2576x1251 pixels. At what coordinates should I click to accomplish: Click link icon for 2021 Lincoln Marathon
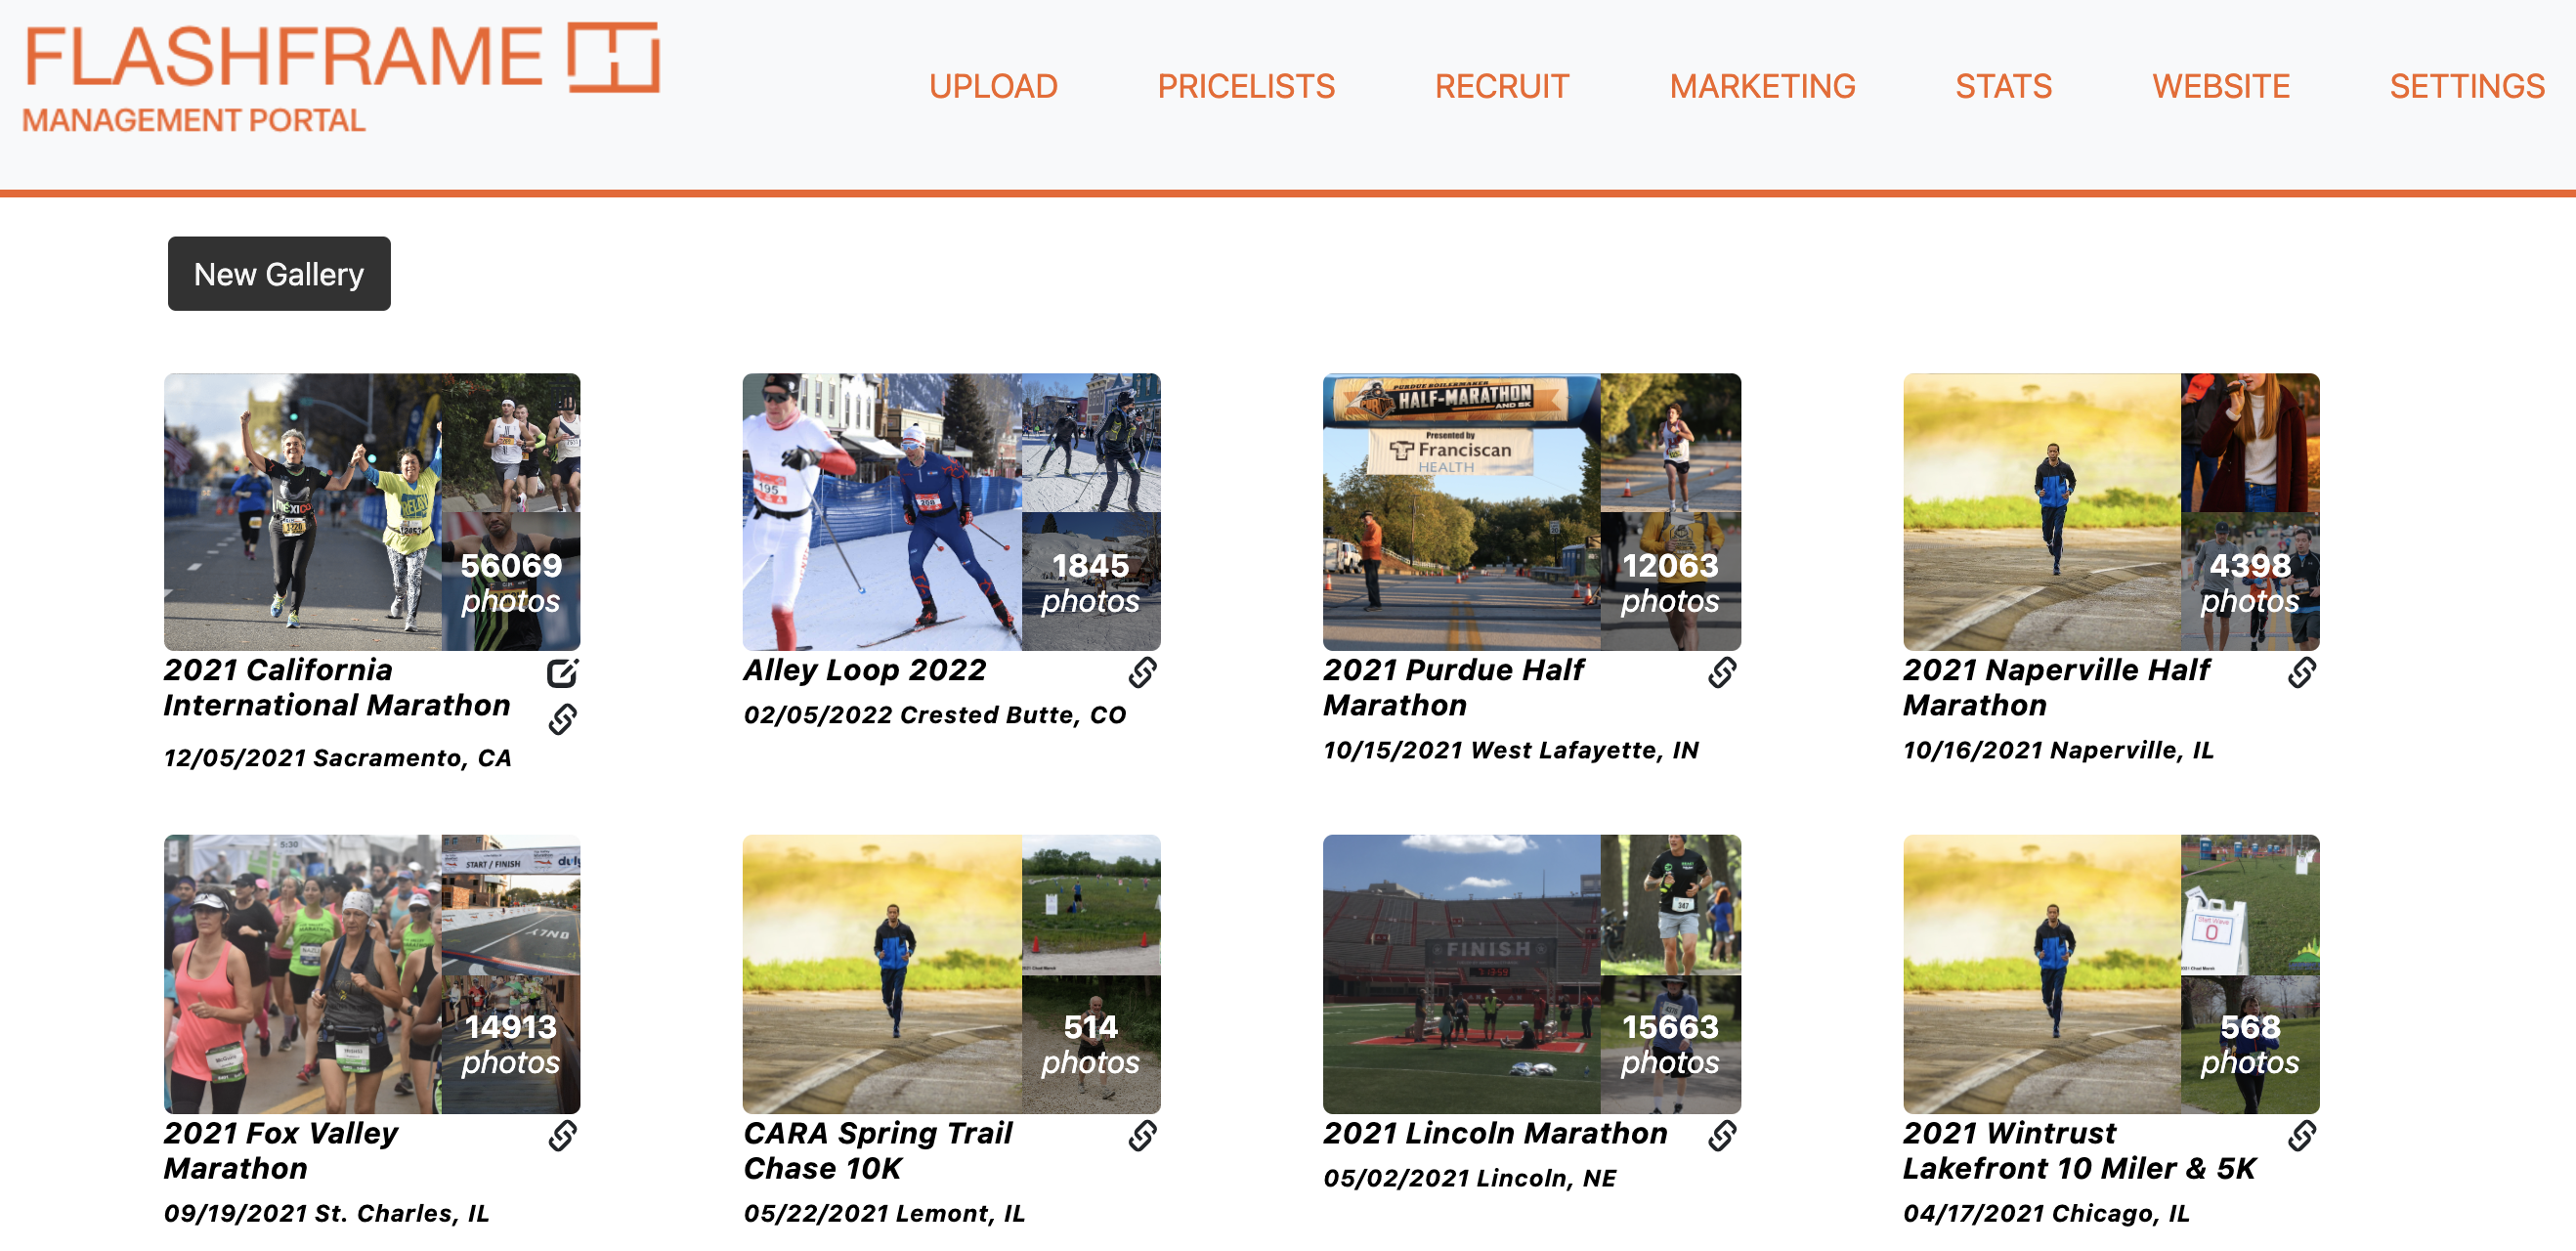pyautogui.click(x=1721, y=1136)
